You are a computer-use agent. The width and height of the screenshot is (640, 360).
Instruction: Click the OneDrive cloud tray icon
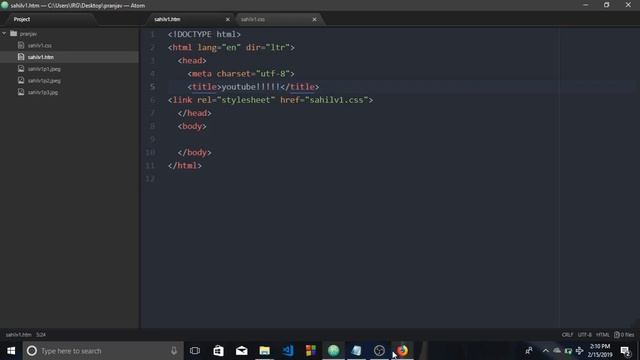point(557,351)
